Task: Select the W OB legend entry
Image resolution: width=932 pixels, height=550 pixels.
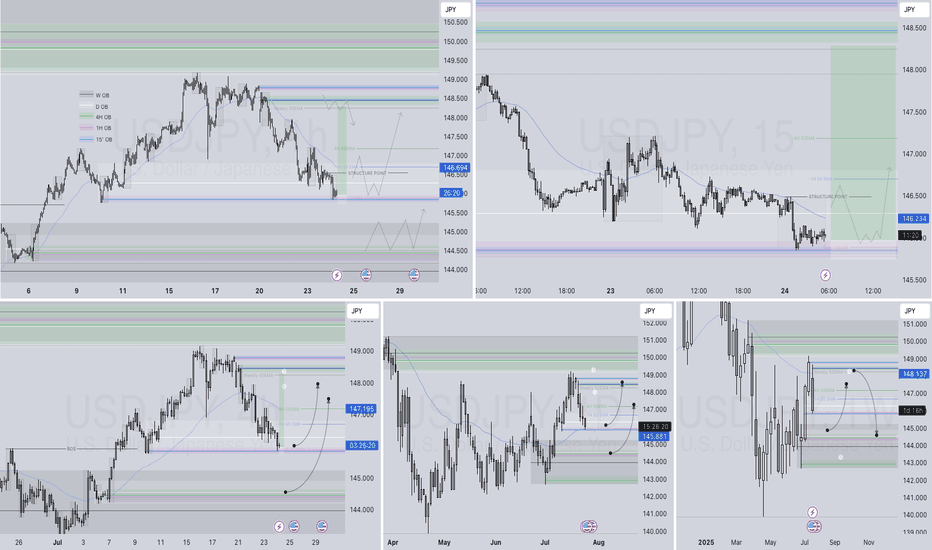Action: pos(95,95)
